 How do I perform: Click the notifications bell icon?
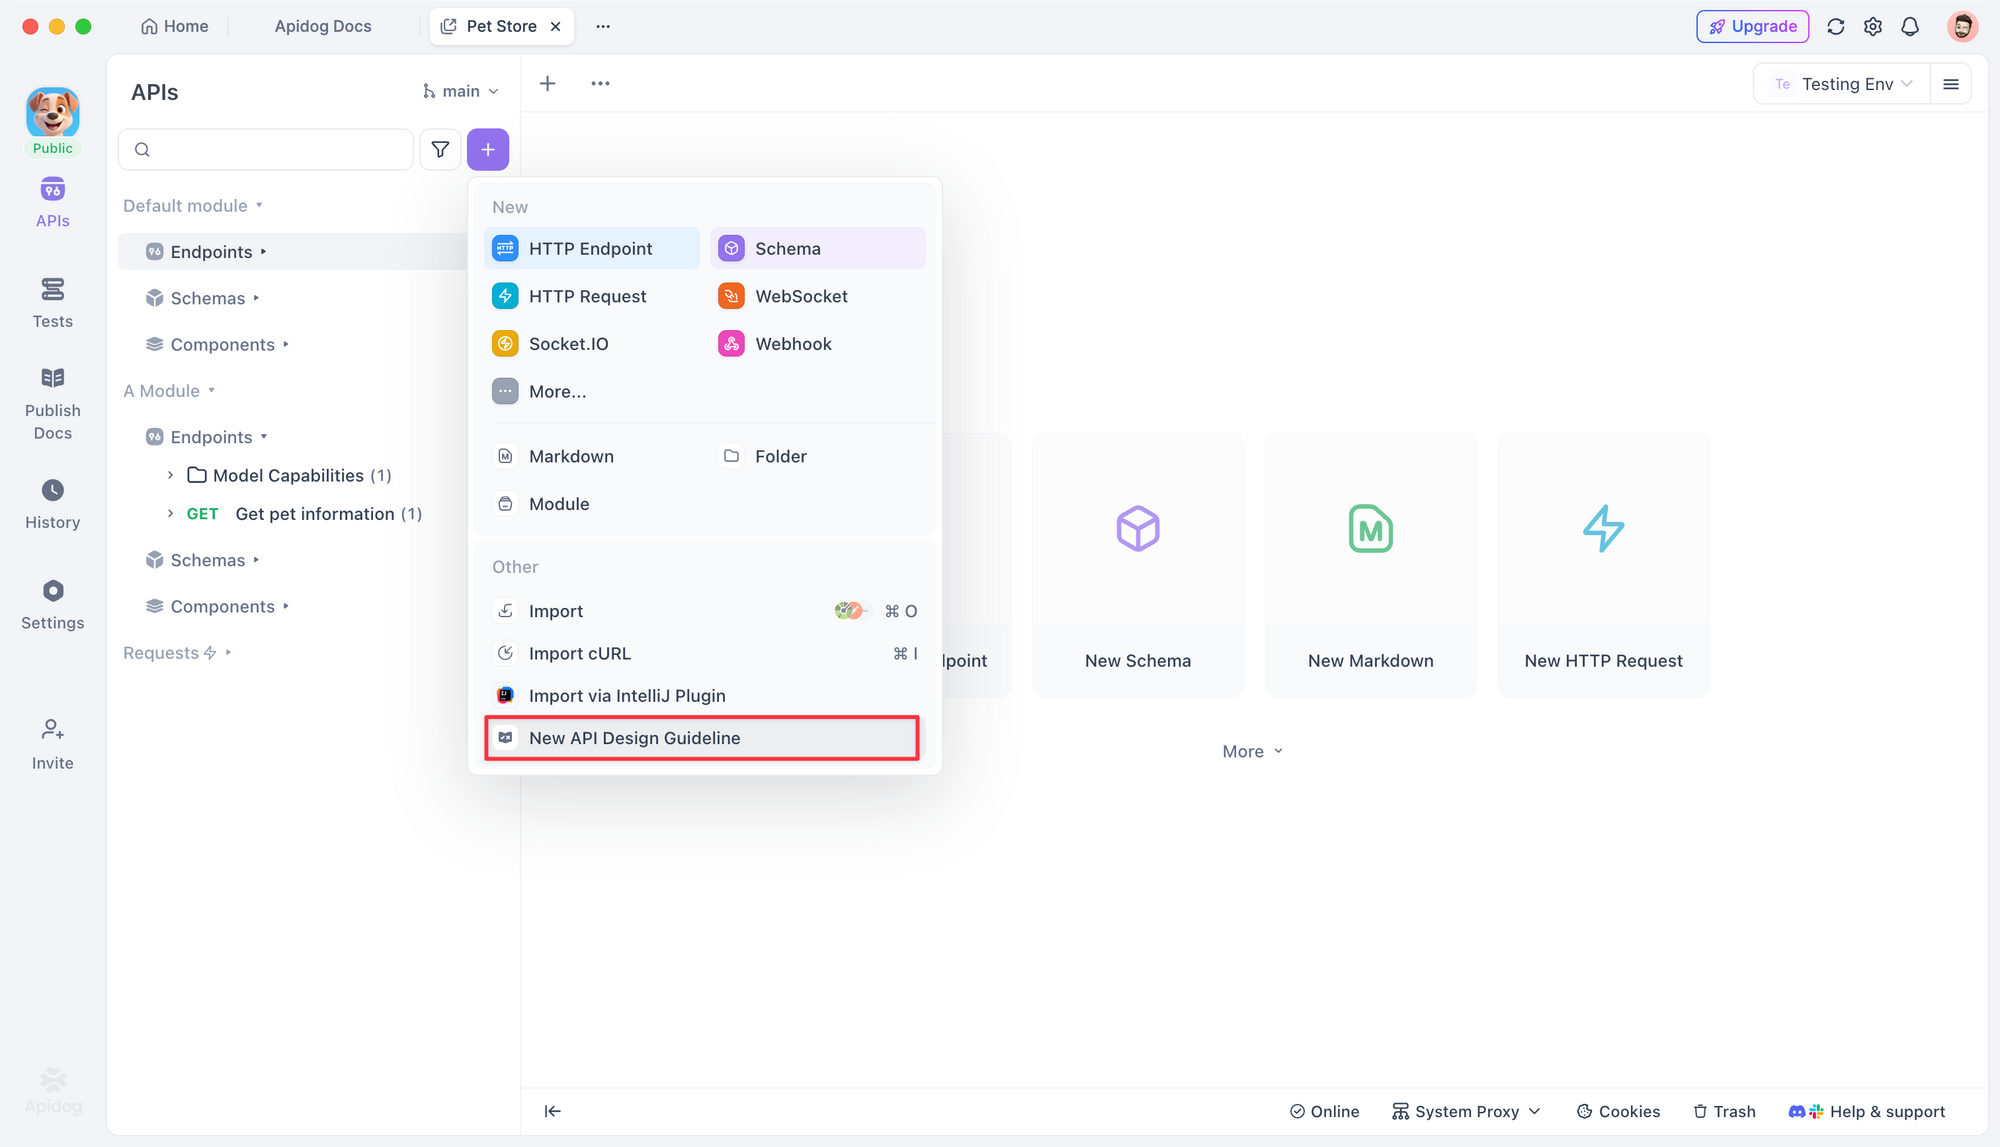pyautogui.click(x=1910, y=26)
